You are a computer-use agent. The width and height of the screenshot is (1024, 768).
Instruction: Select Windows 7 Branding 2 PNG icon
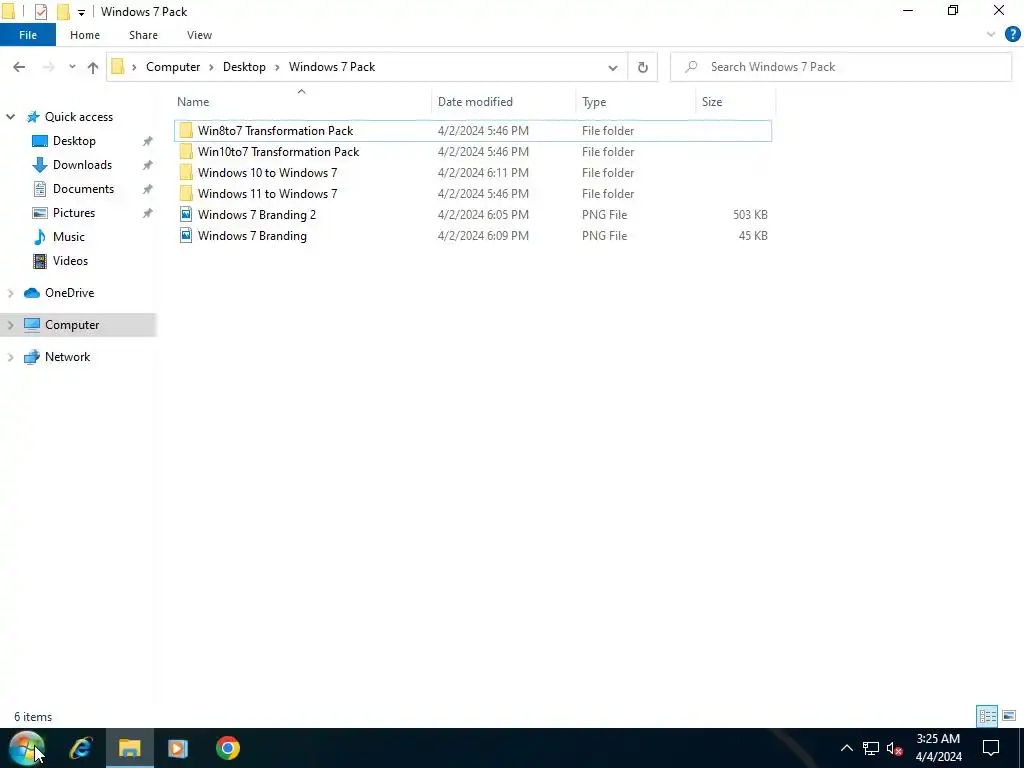[x=186, y=214]
